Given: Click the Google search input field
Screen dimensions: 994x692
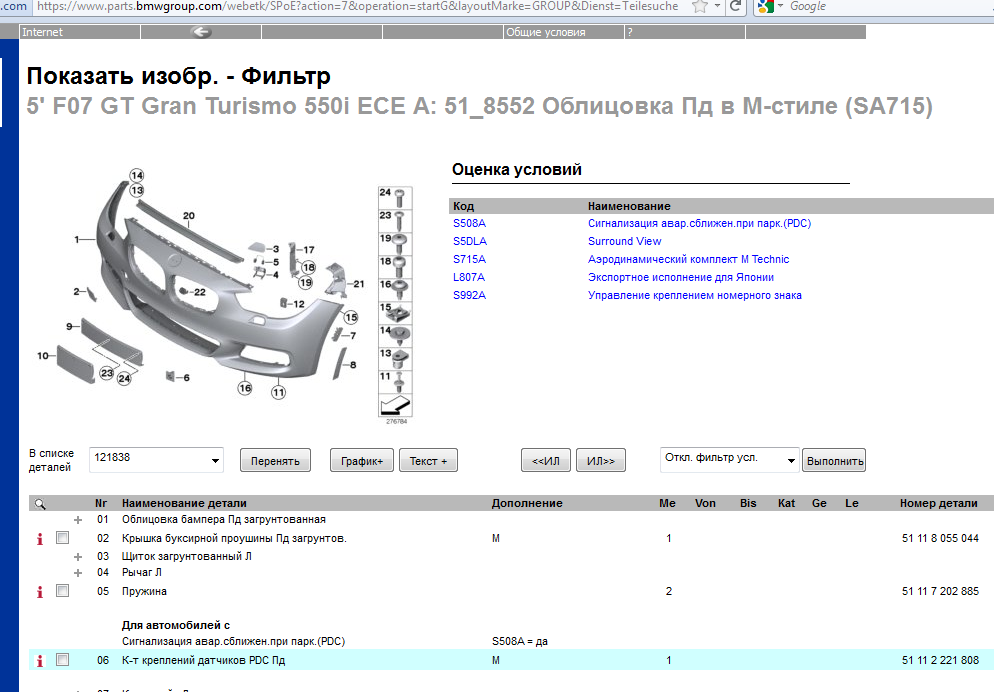Looking at the screenshot, I should point(888,6).
